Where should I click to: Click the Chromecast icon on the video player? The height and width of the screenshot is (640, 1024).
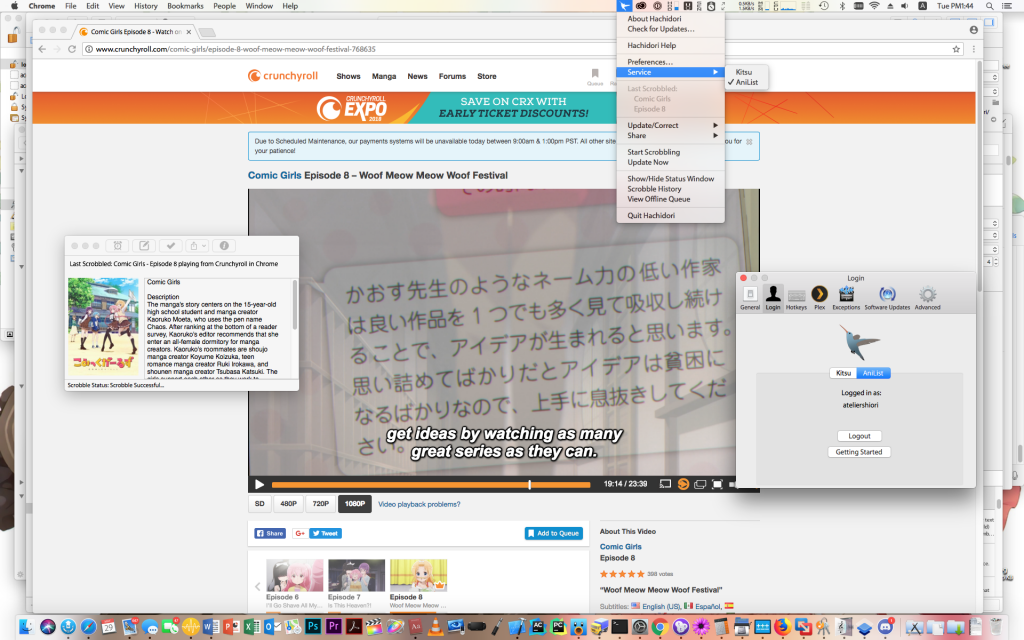(x=665, y=484)
